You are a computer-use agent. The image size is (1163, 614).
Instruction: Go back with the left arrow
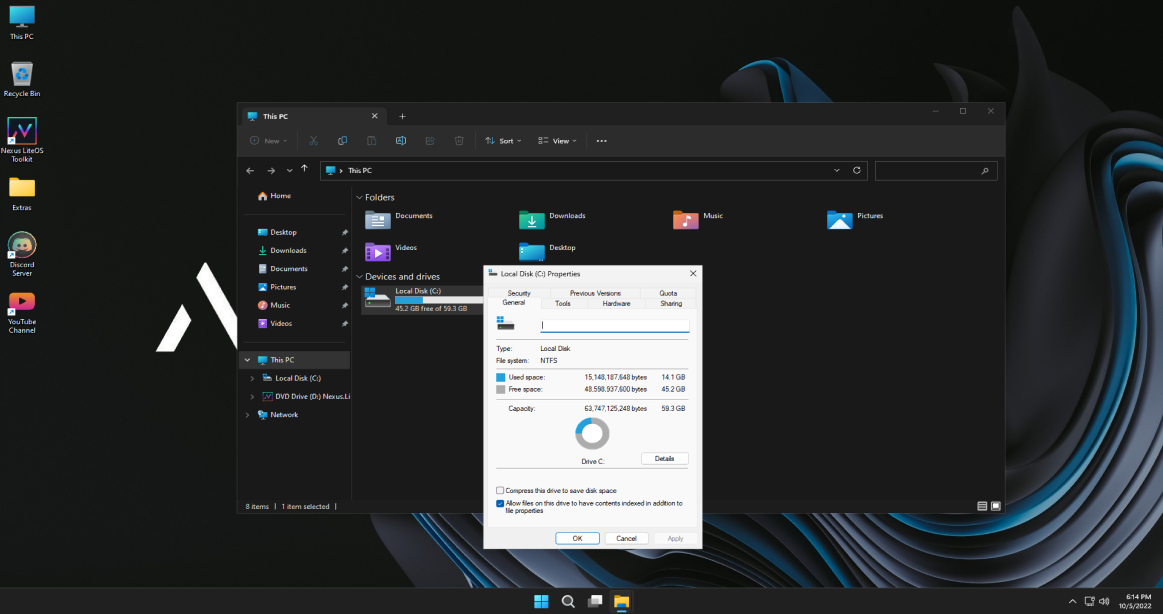(x=250, y=171)
